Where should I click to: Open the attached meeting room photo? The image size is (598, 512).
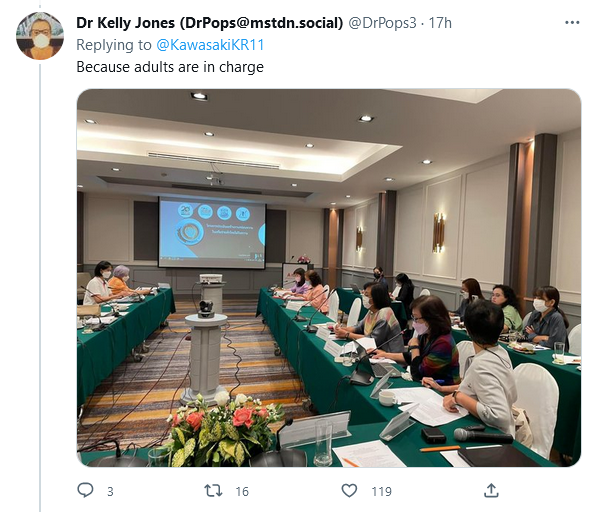329,278
